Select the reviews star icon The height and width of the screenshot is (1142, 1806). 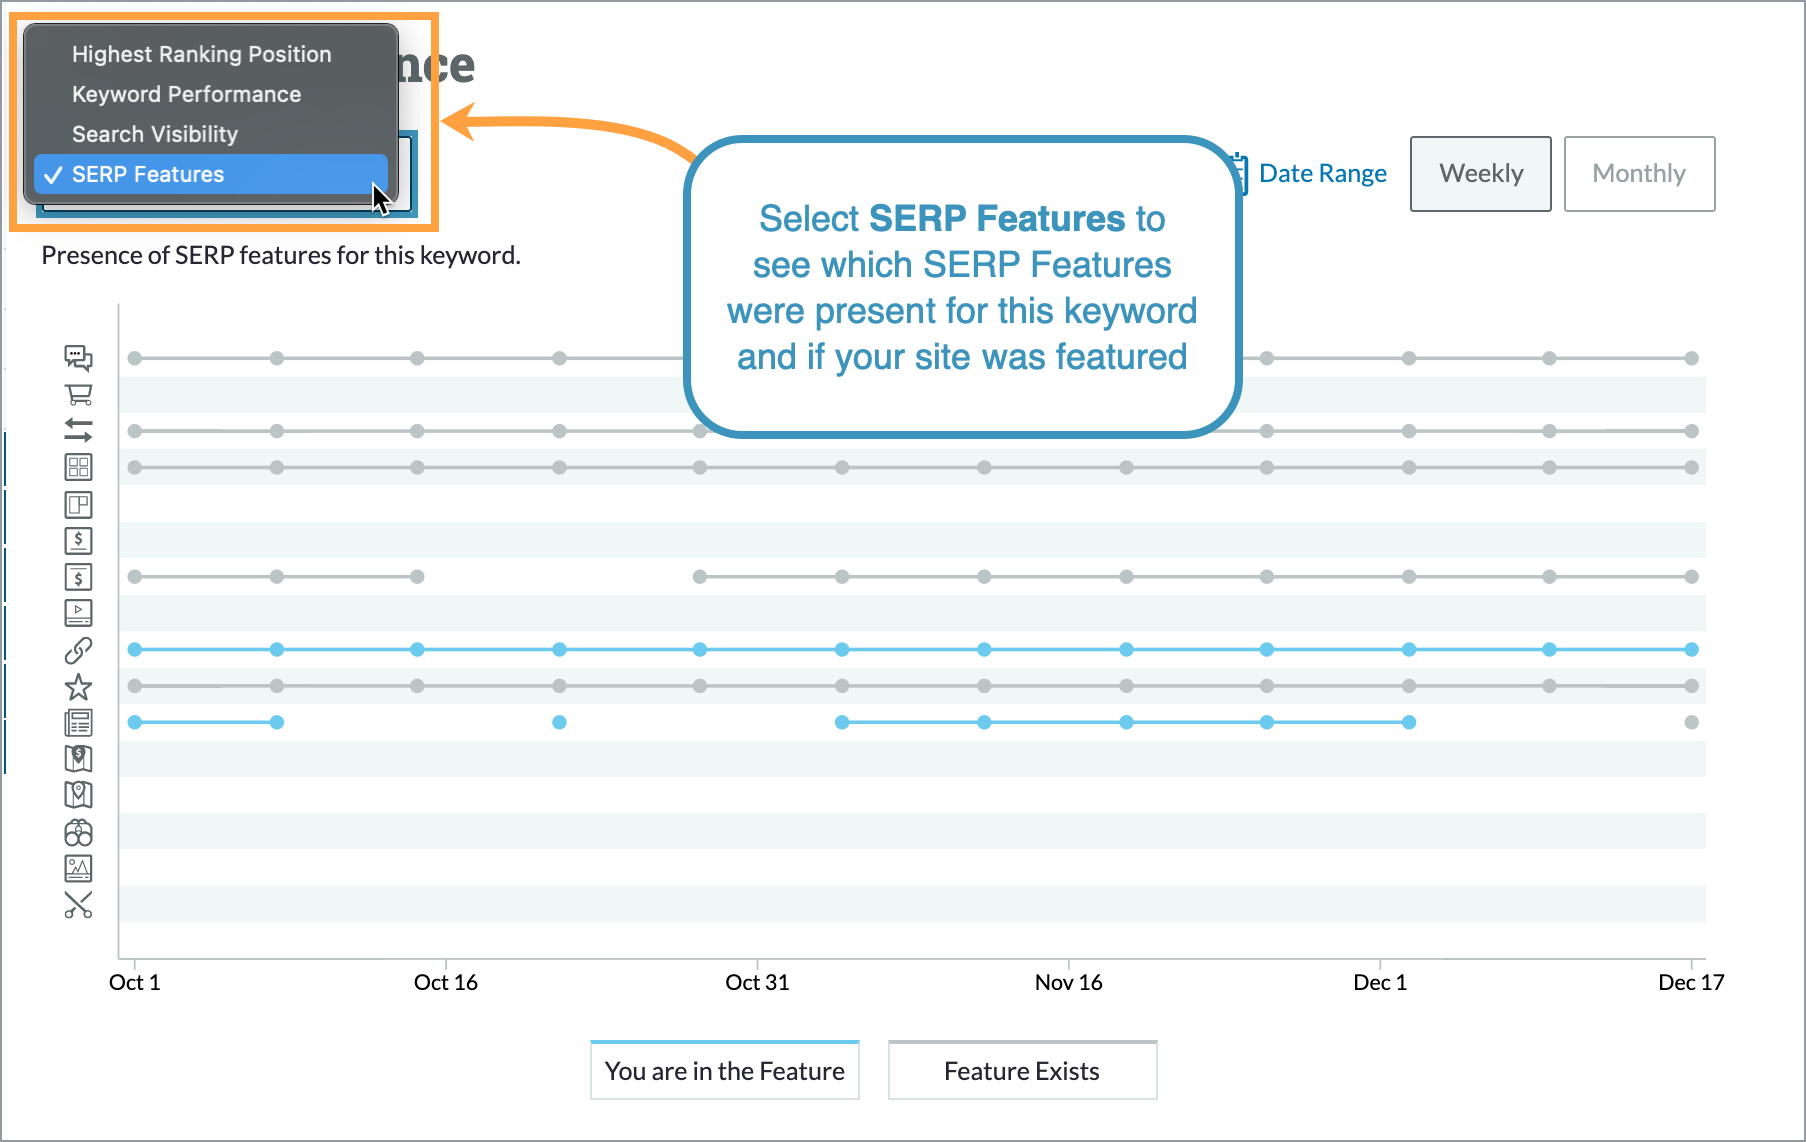pos(78,686)
